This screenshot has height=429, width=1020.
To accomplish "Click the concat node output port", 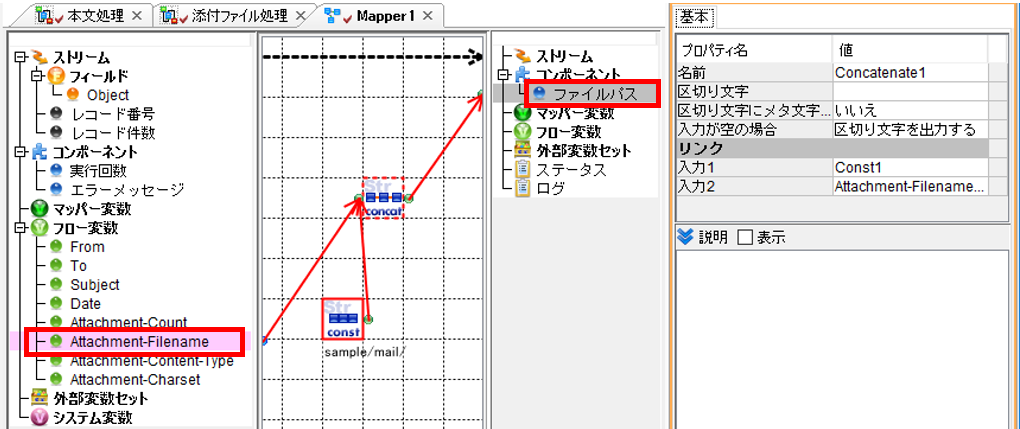I will click(x=409, y=198).
